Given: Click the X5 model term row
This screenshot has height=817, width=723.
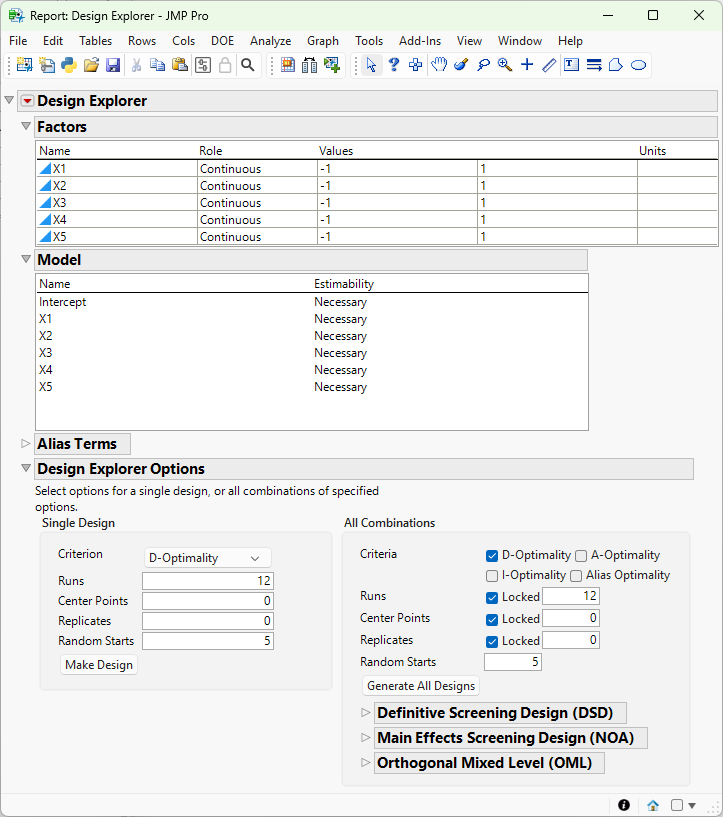Looking at the screenshot, I should pos(311,387).
